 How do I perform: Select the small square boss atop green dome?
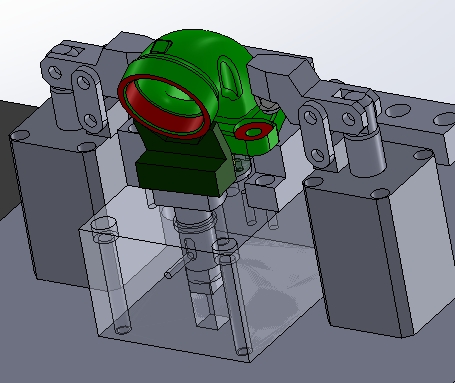pyautogui.click(x=161, y=46)
